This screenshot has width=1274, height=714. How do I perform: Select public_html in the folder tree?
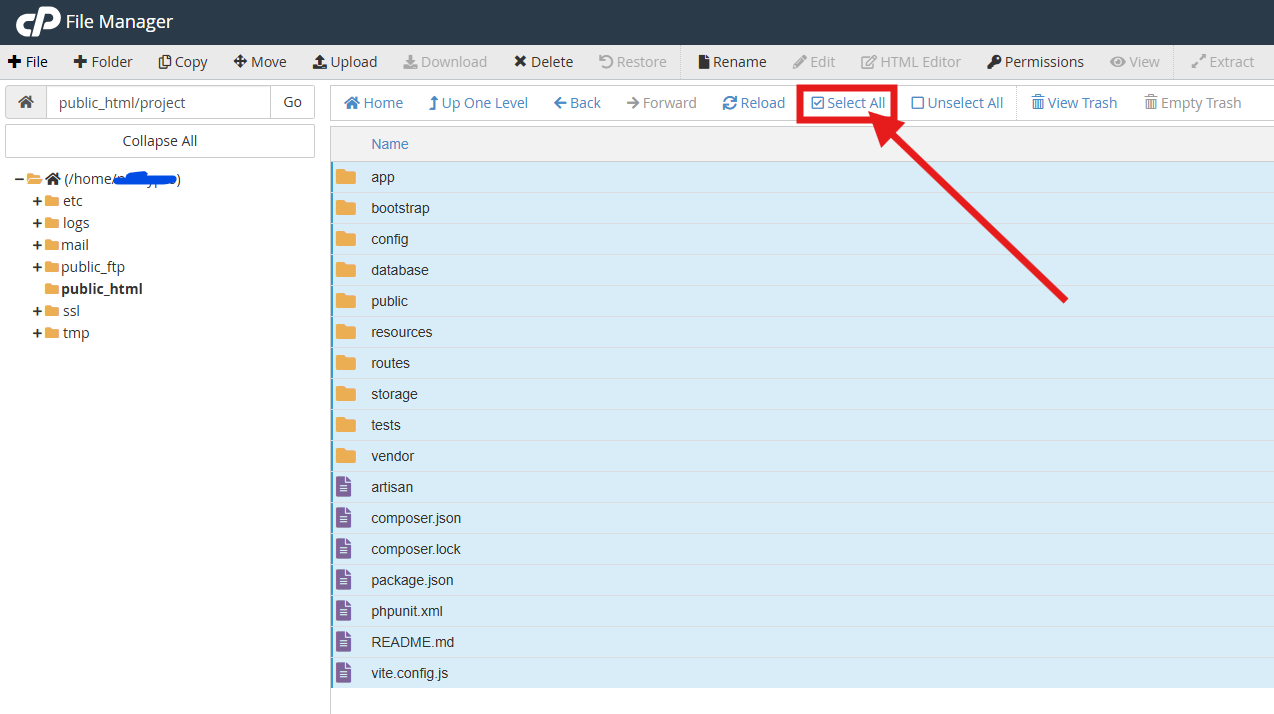pos(101,289)
